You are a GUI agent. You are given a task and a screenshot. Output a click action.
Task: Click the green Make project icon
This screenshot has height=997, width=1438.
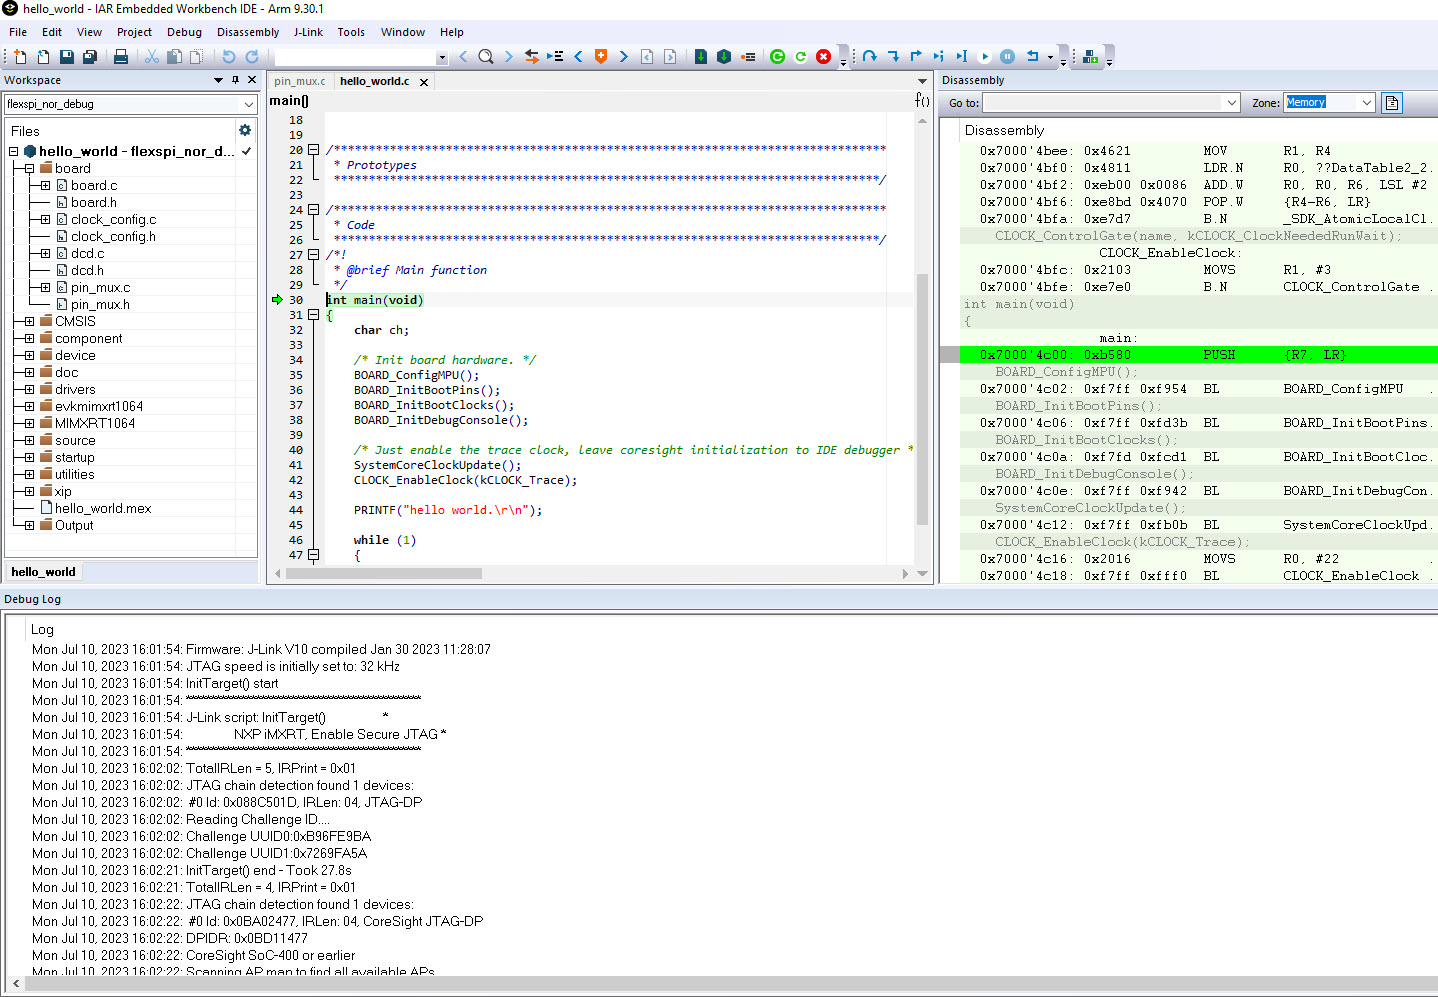(778, 57)
